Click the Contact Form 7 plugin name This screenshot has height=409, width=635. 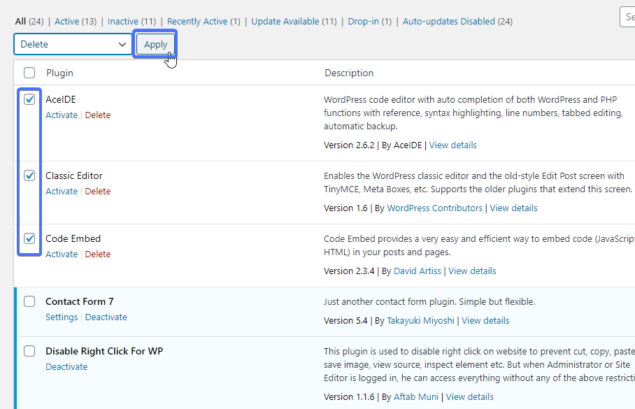click(79, 301)
